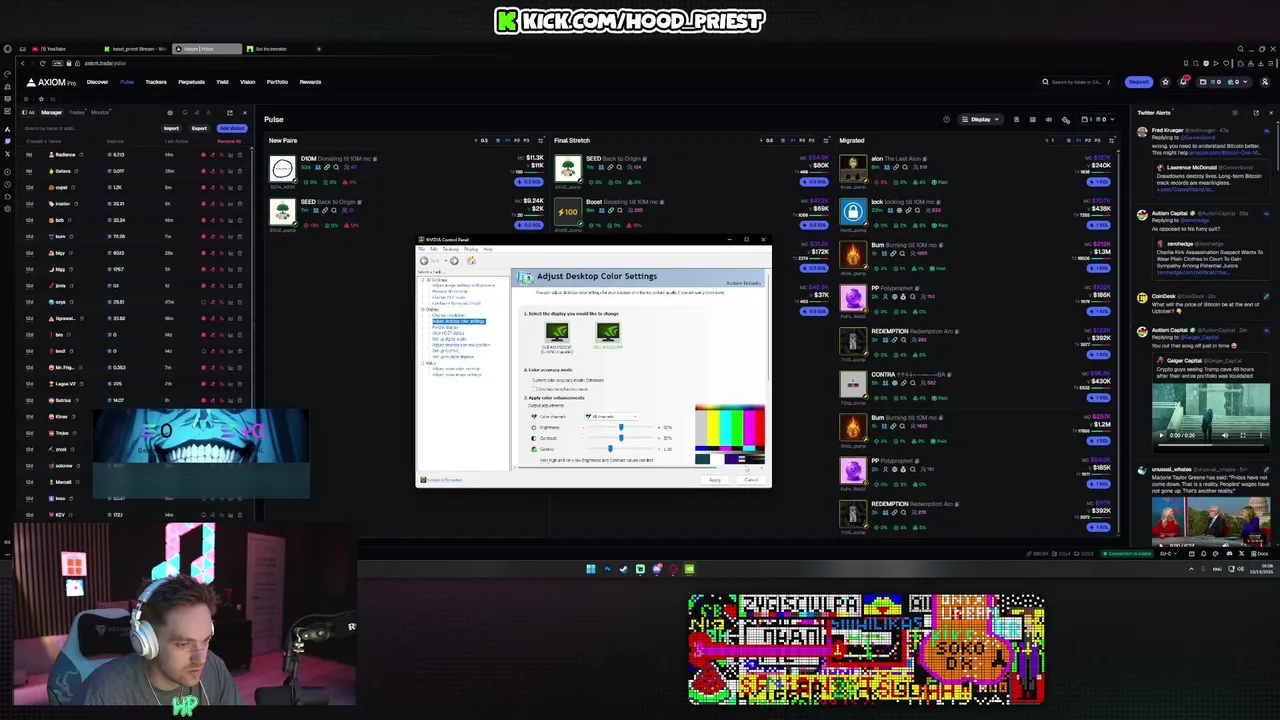Click Deposit button in Axiom header

1138,82
